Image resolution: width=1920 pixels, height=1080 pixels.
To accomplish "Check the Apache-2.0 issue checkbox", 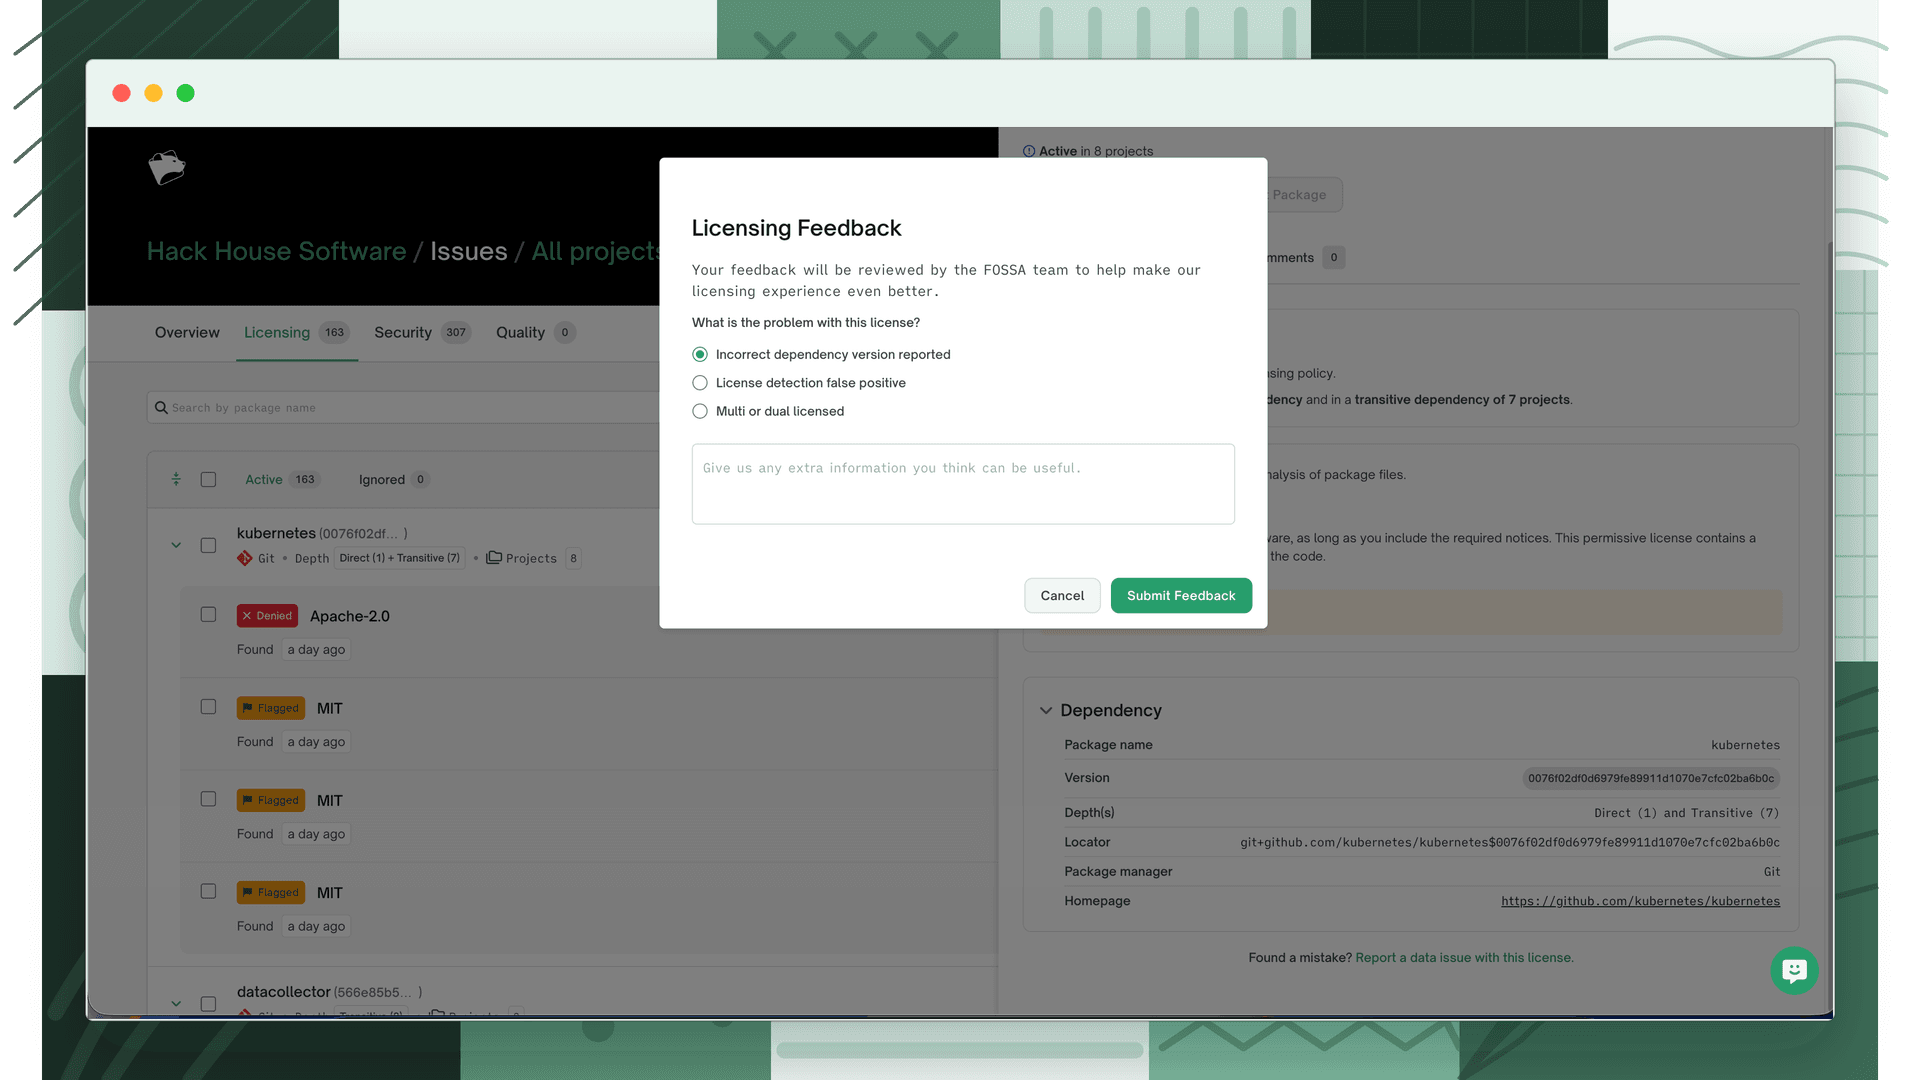I will click(208, 614).
